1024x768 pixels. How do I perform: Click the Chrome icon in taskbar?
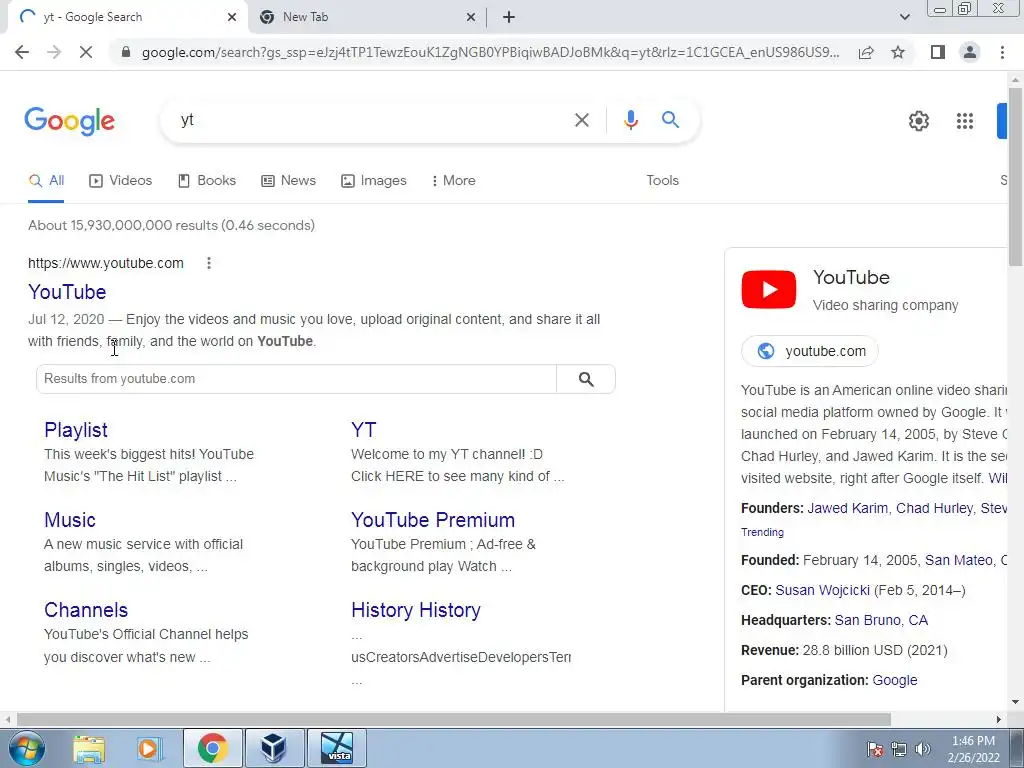pos(212,748)
